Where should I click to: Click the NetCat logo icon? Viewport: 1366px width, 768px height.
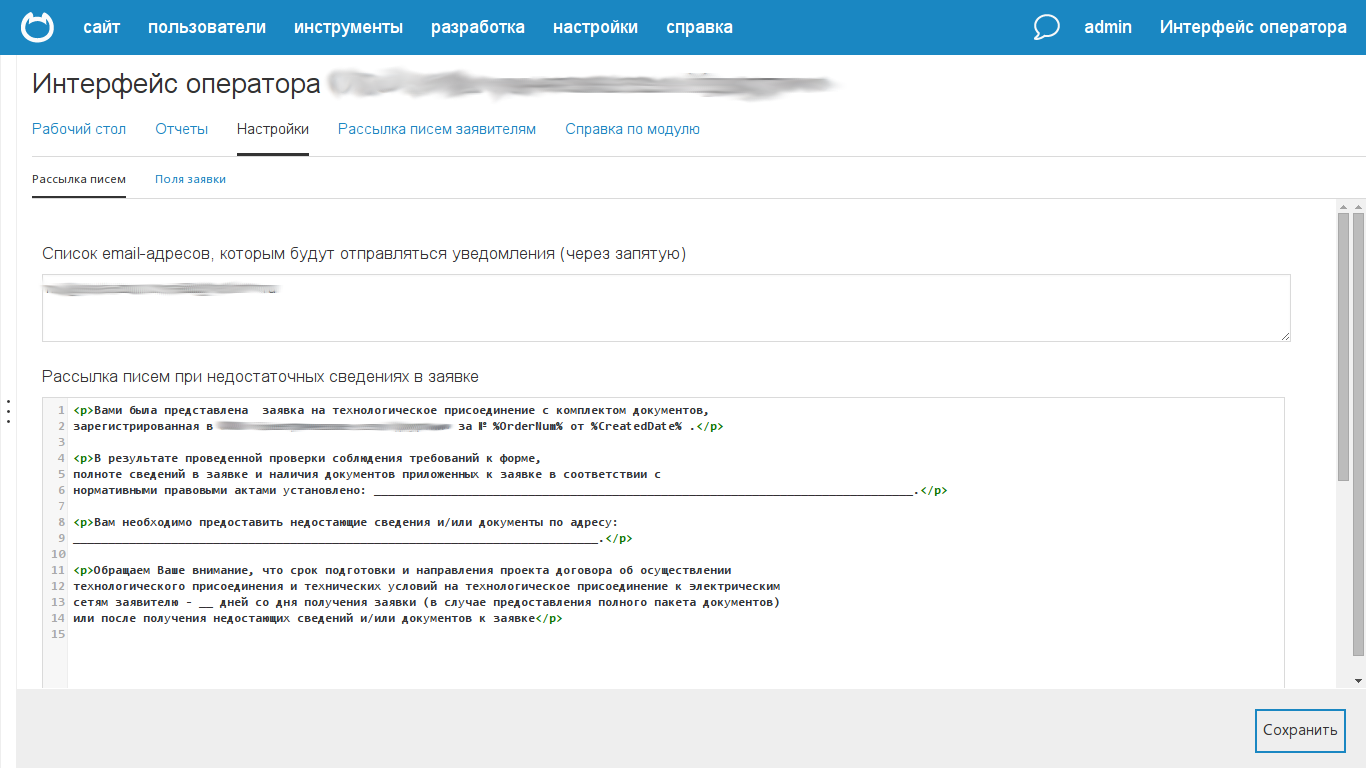coord(39,27)
